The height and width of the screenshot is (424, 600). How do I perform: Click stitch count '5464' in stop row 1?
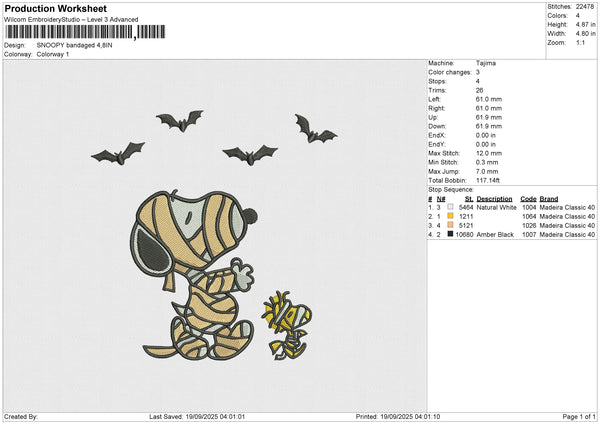tap(466, 207)
